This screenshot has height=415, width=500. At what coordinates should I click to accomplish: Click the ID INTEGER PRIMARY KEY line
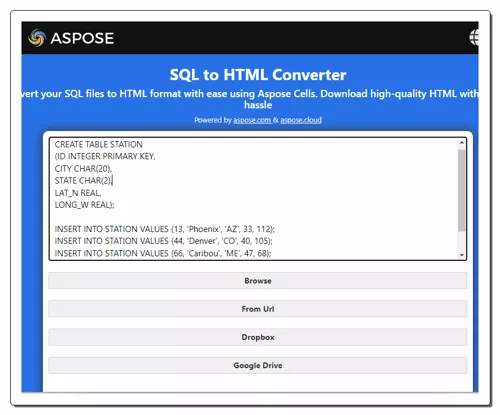point(105,156)
